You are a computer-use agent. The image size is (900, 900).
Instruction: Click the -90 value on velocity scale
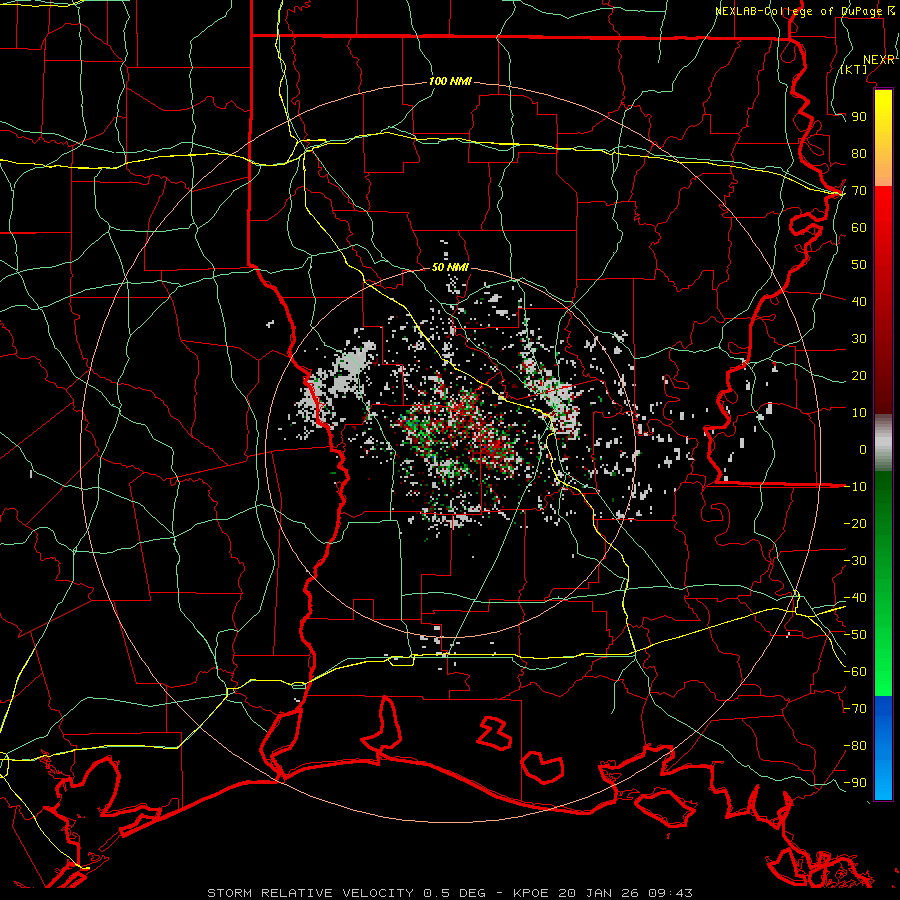coord(855,783)
